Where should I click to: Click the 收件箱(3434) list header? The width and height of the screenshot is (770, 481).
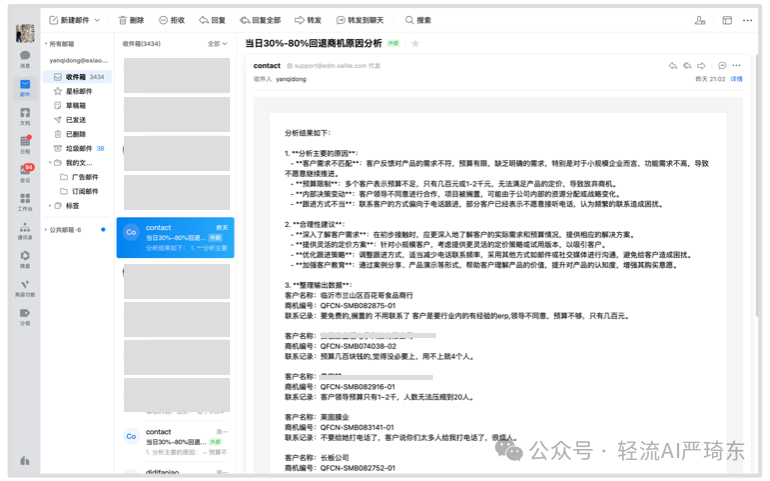point(141,44)
